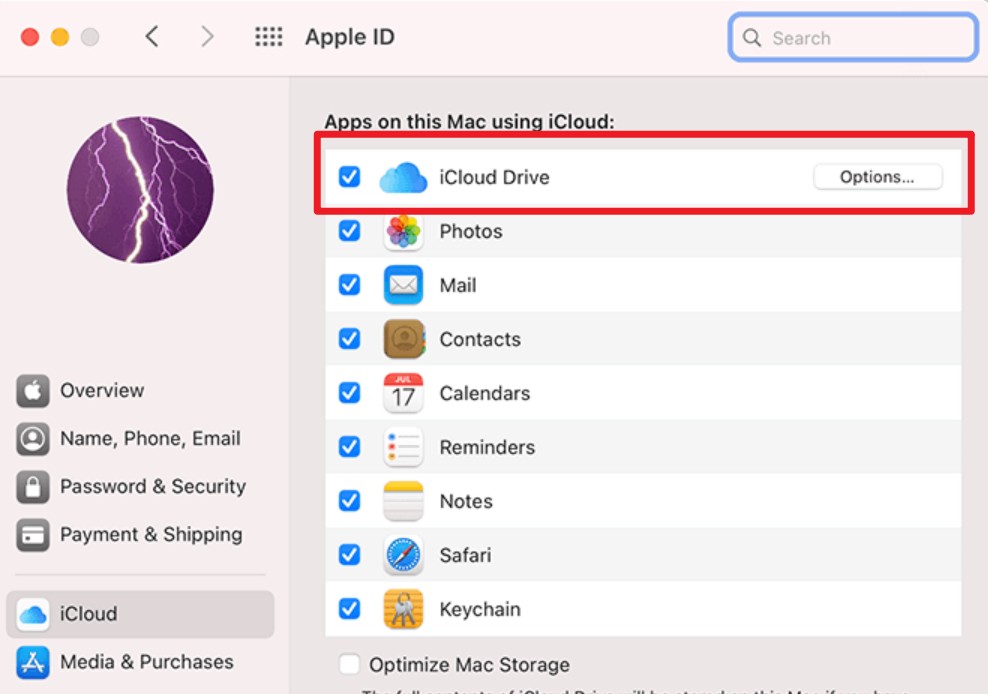988x694 pixels.
Task: Select the Photos app icon
Action: point(403,231)
